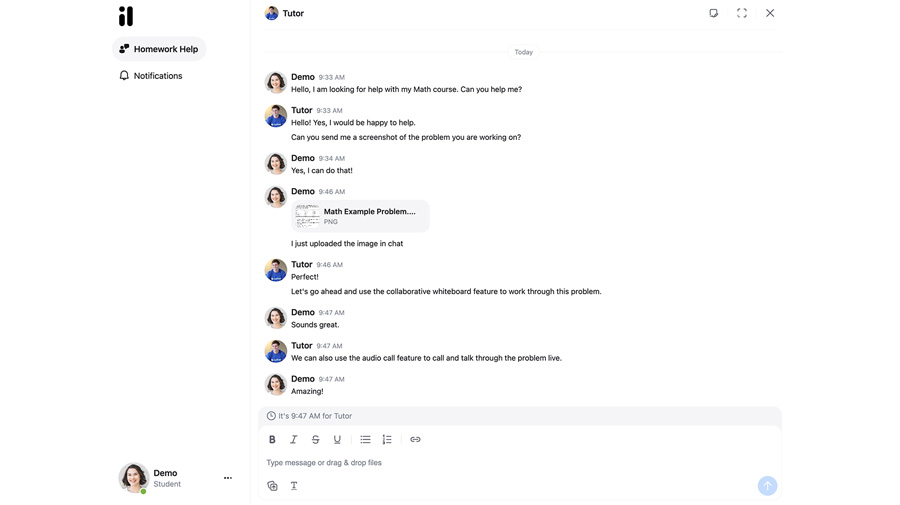
Task: Open the Math Example Problem PNG attachment
Action: [361, 216]
